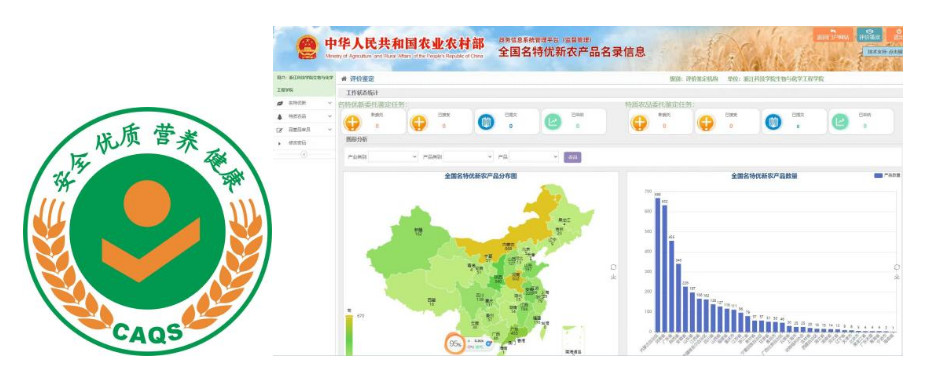The height and width of the screenshot is (369, 931).
Task: Toggle 产品数量 legend on bar chart
Action: pos(888,176)
